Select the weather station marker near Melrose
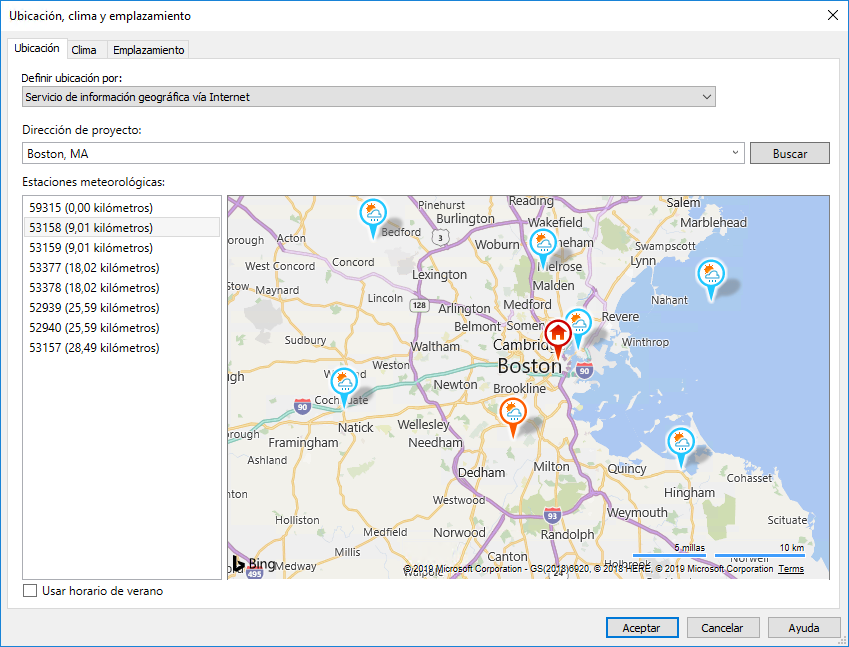Viewport: 849px width, 647px height. pos(543,243)
